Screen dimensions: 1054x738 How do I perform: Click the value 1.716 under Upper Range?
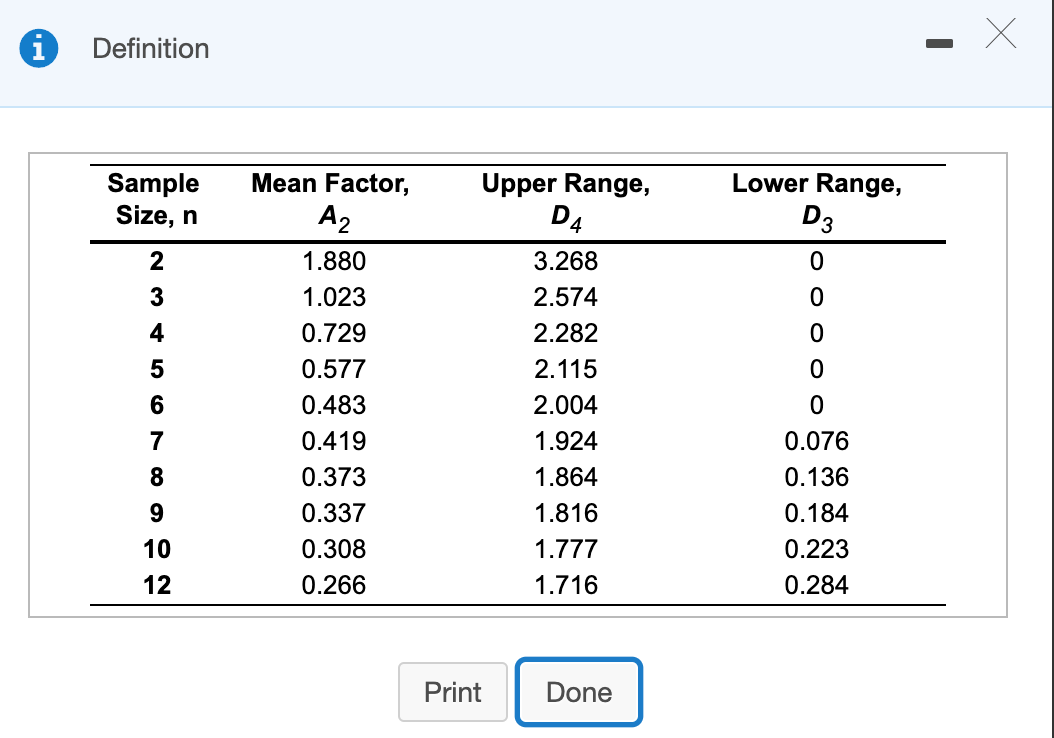tap(565, 585)
